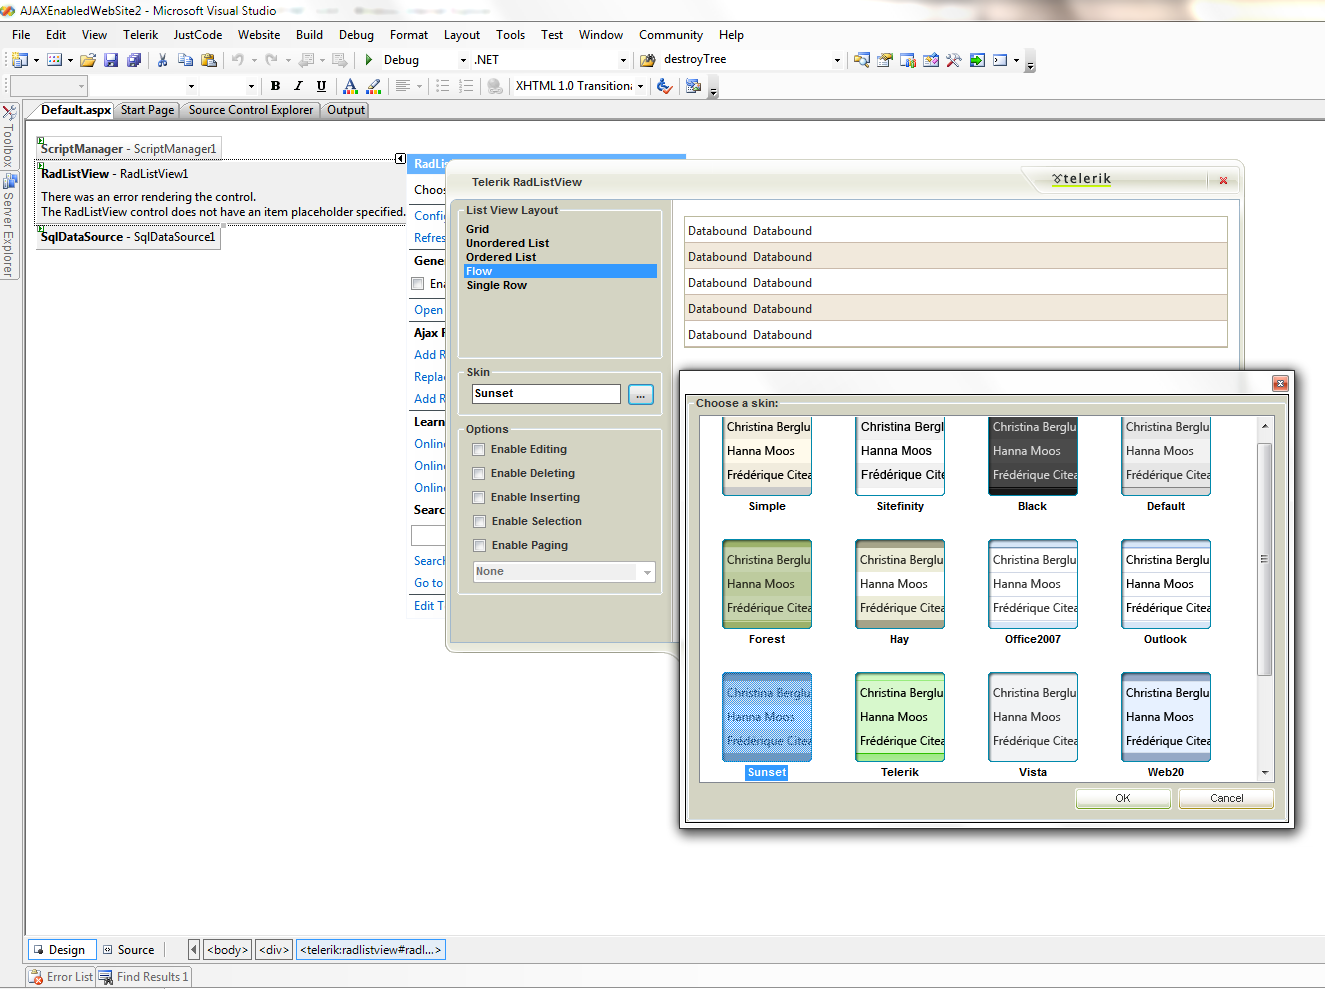Click the Underline formatting icon

click(321, 86)
